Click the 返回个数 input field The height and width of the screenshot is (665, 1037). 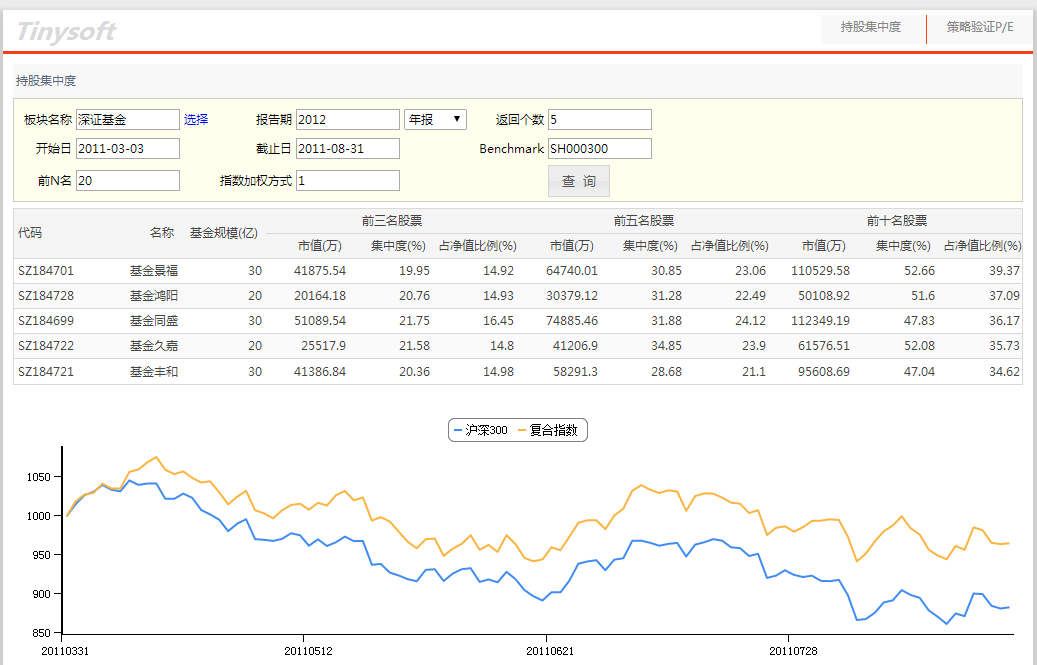pyautogui.click(x=599, y=120)
